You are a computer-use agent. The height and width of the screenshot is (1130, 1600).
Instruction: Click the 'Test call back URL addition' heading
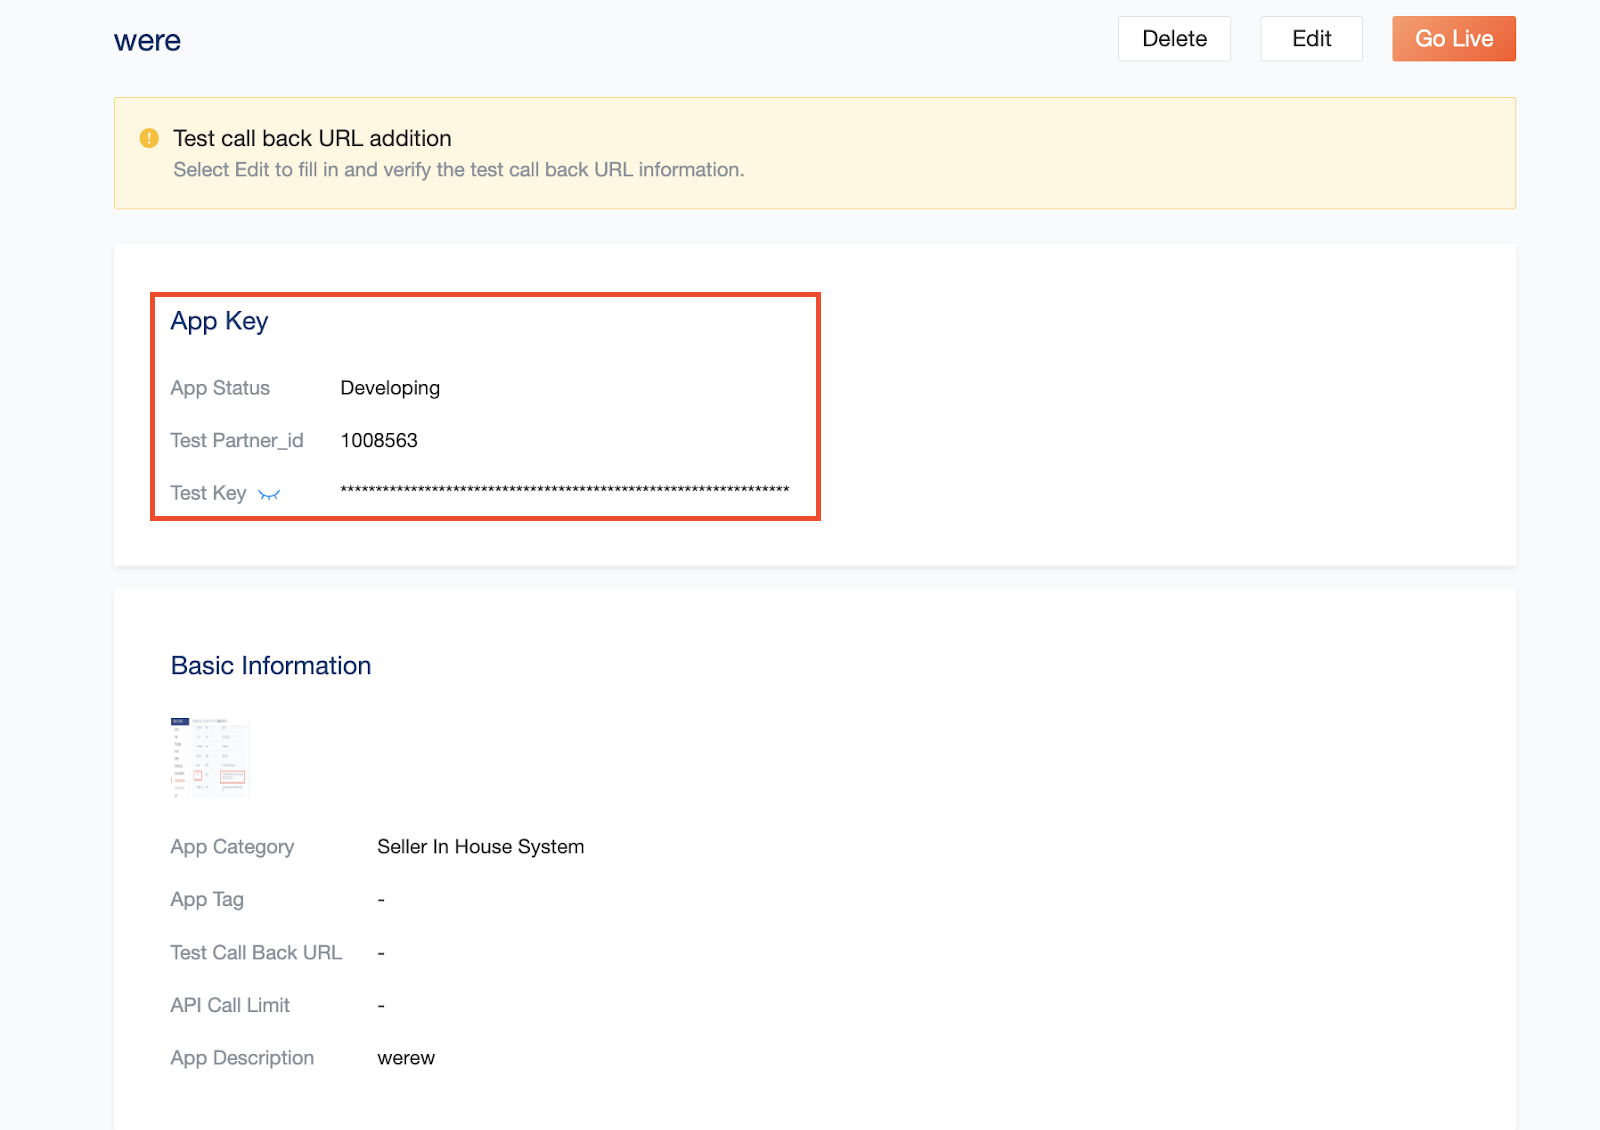(312, 138)
